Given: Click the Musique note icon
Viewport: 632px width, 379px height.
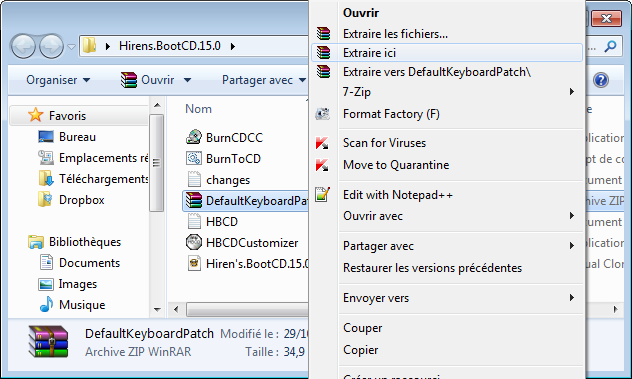Looking at the screenshot, I should [46, 304].
